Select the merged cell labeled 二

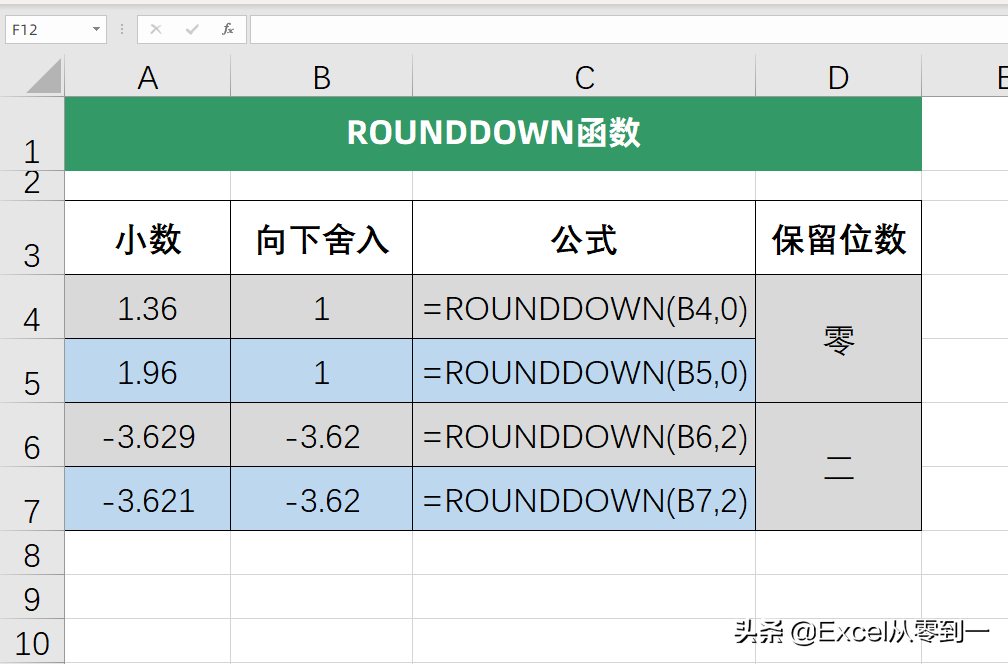click(838, 467)
